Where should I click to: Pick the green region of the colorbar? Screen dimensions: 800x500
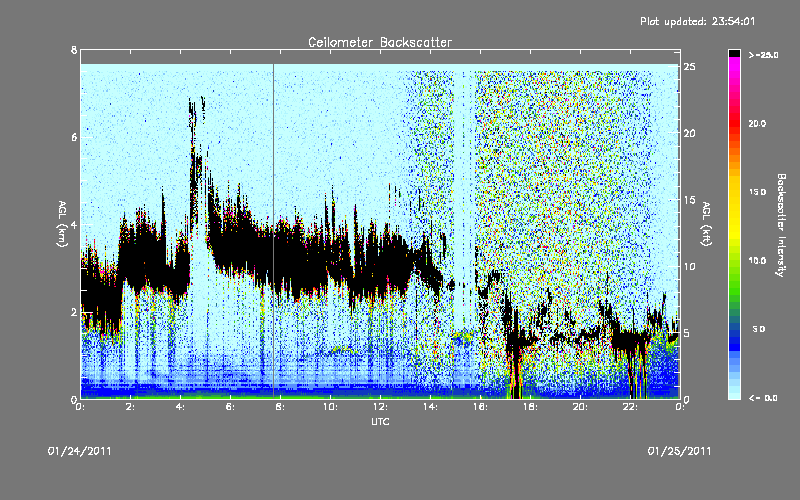(734, 286)
